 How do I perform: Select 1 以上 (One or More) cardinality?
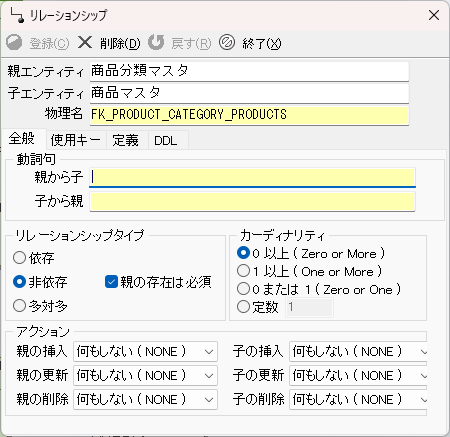[309, 271]
